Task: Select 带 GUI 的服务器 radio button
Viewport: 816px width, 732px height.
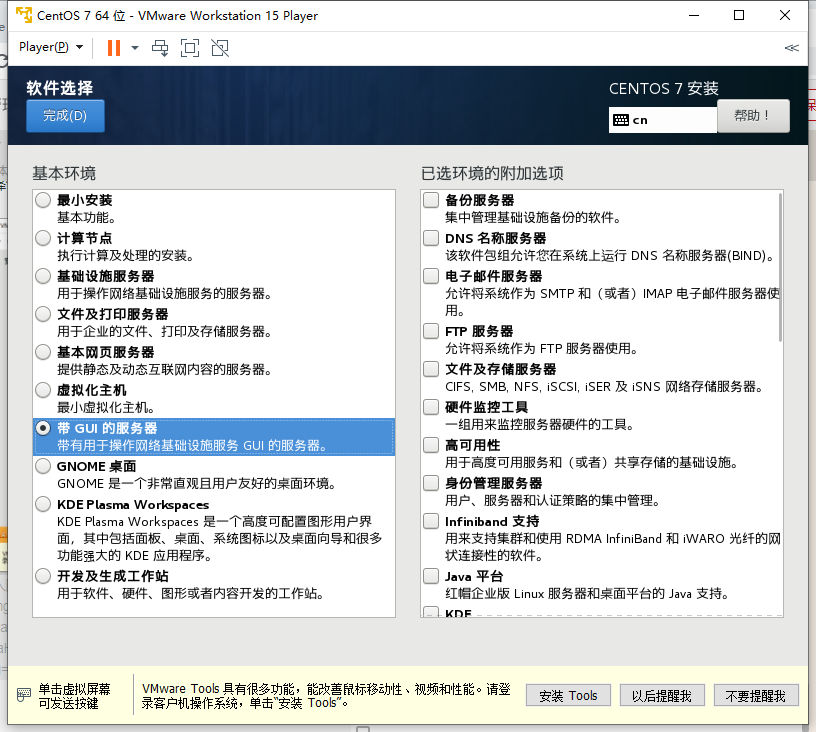Action: [43, 428]
